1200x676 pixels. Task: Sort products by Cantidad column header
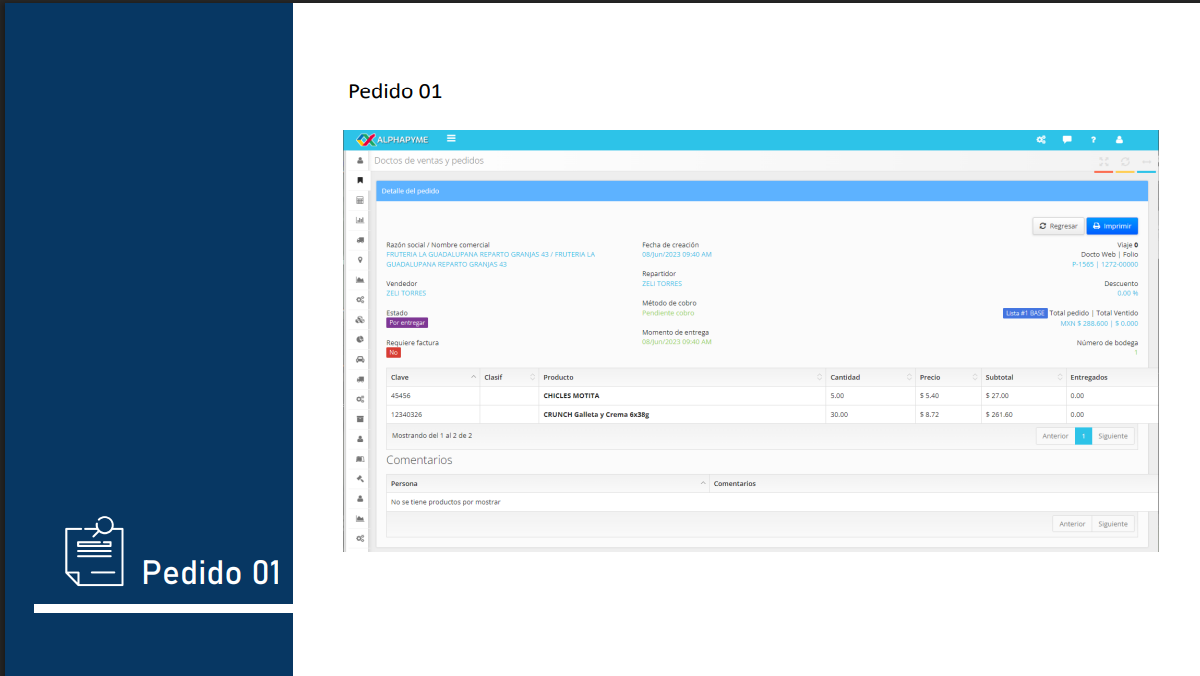point(868,378)
